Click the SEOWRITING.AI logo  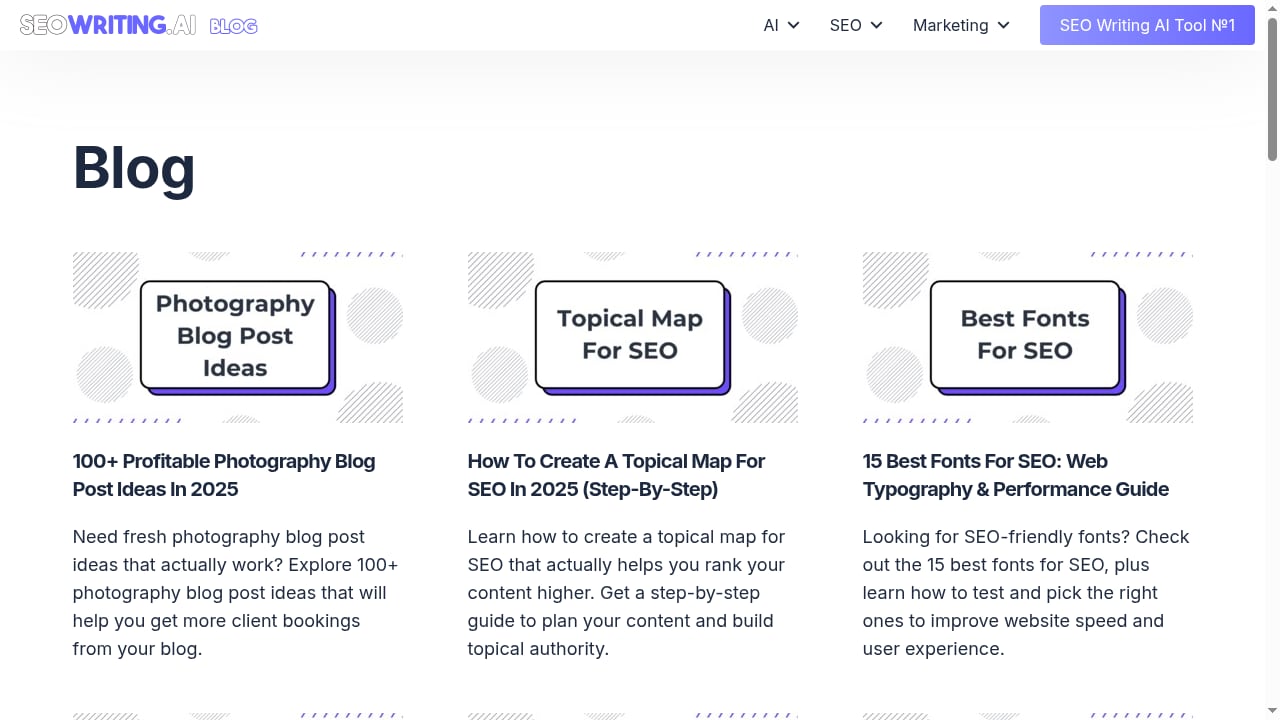[108, 25]
